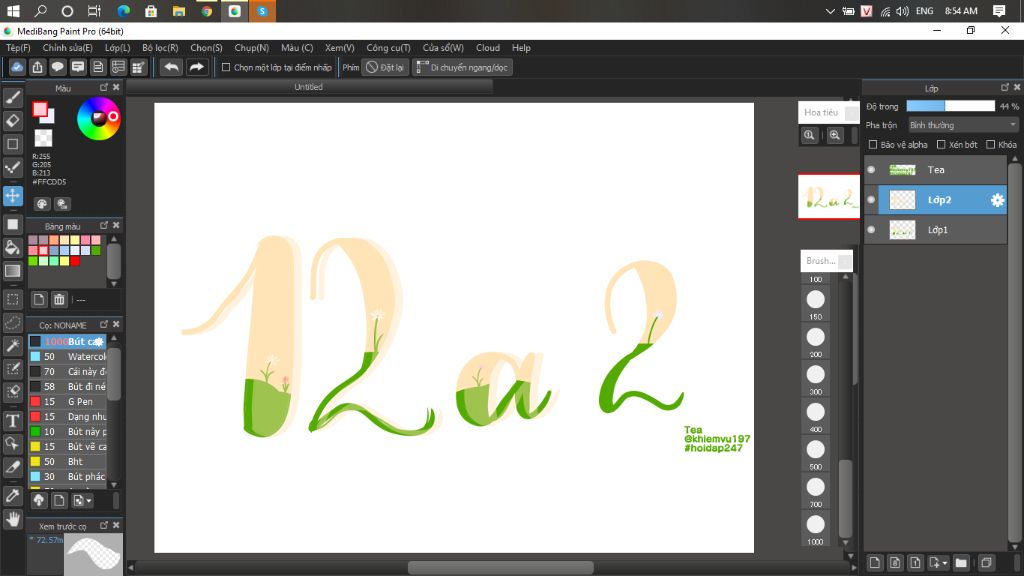Click the Undo arrow

171,67
